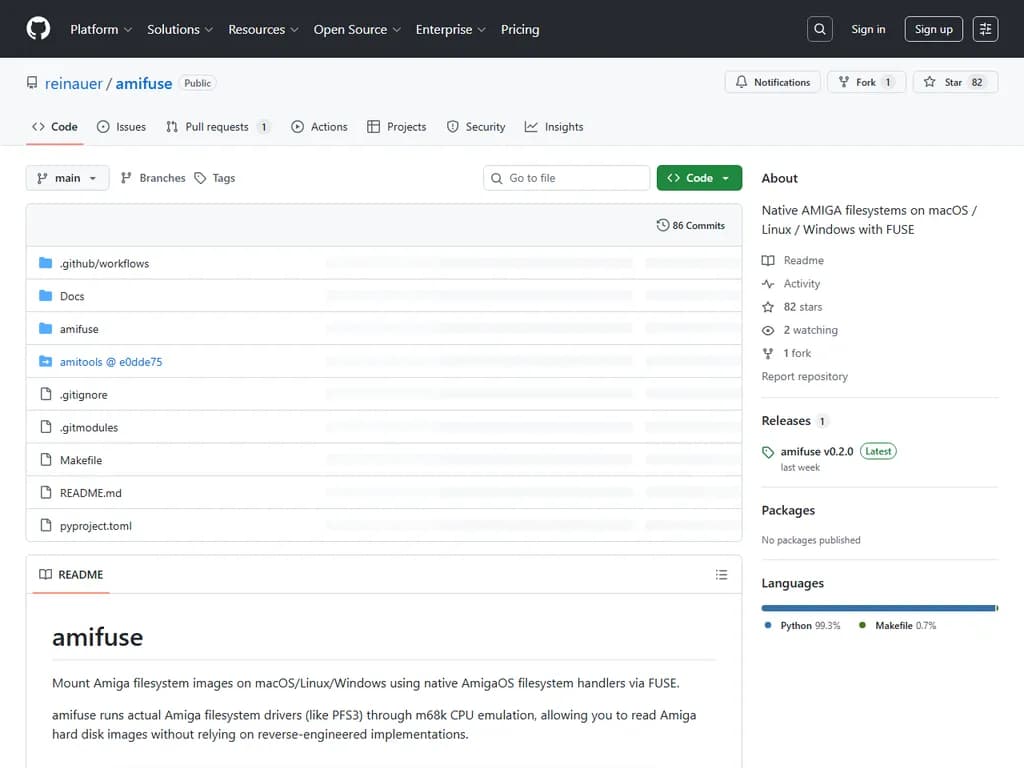Switch to the Issues tab
The width and height of the screenshot is (1024, 768).
pos(121,127)
